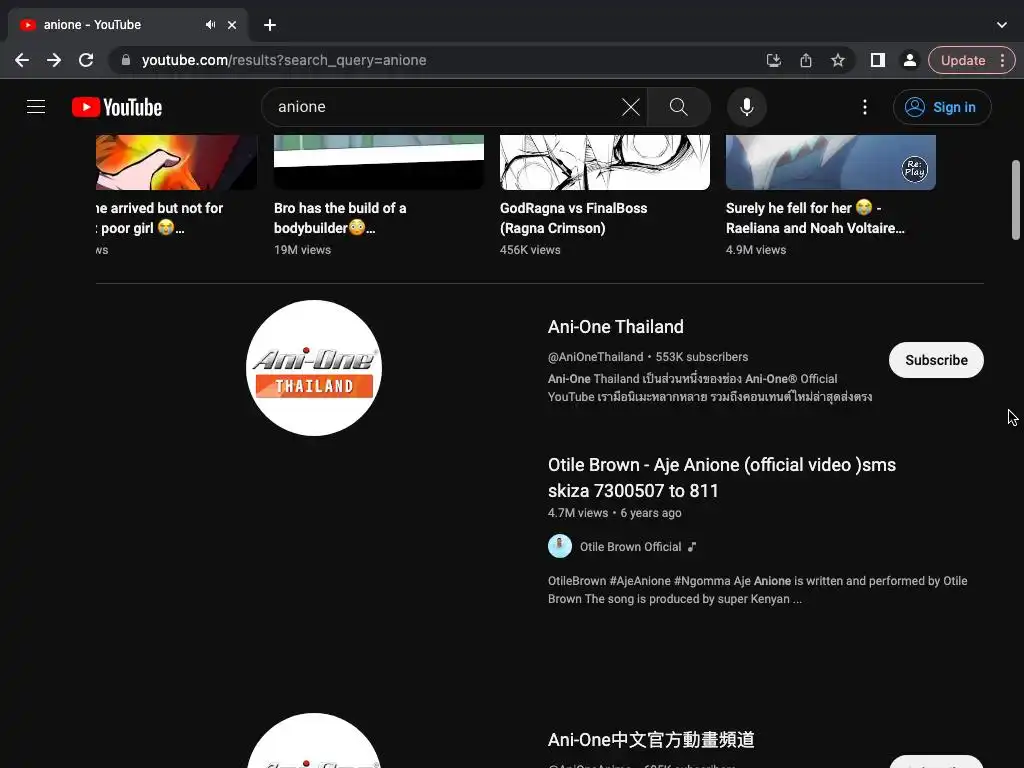Close the anione - YouTube tab
Screen dimensions: 1024x768
232,25
